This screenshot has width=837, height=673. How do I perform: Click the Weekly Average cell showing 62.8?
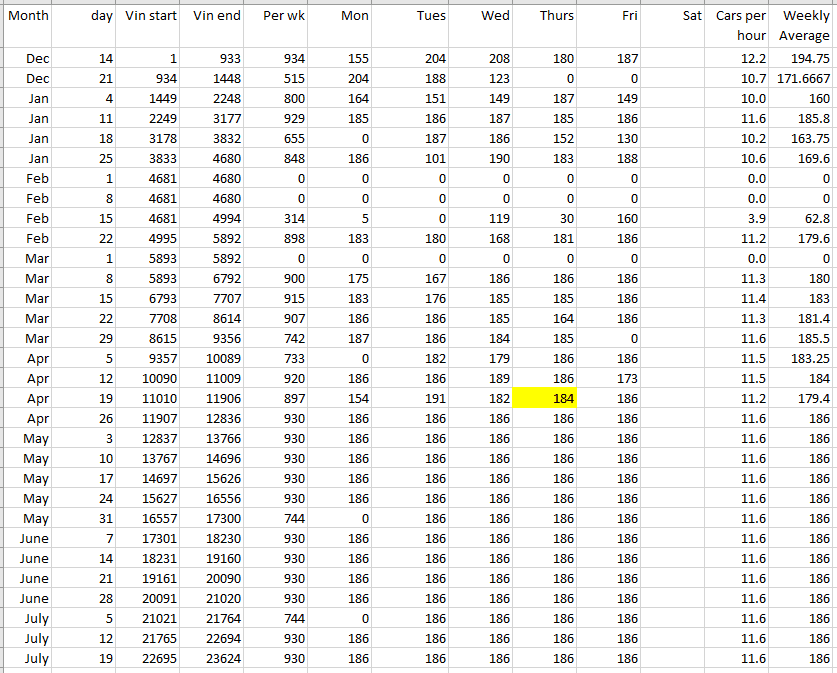coord(803,218)
